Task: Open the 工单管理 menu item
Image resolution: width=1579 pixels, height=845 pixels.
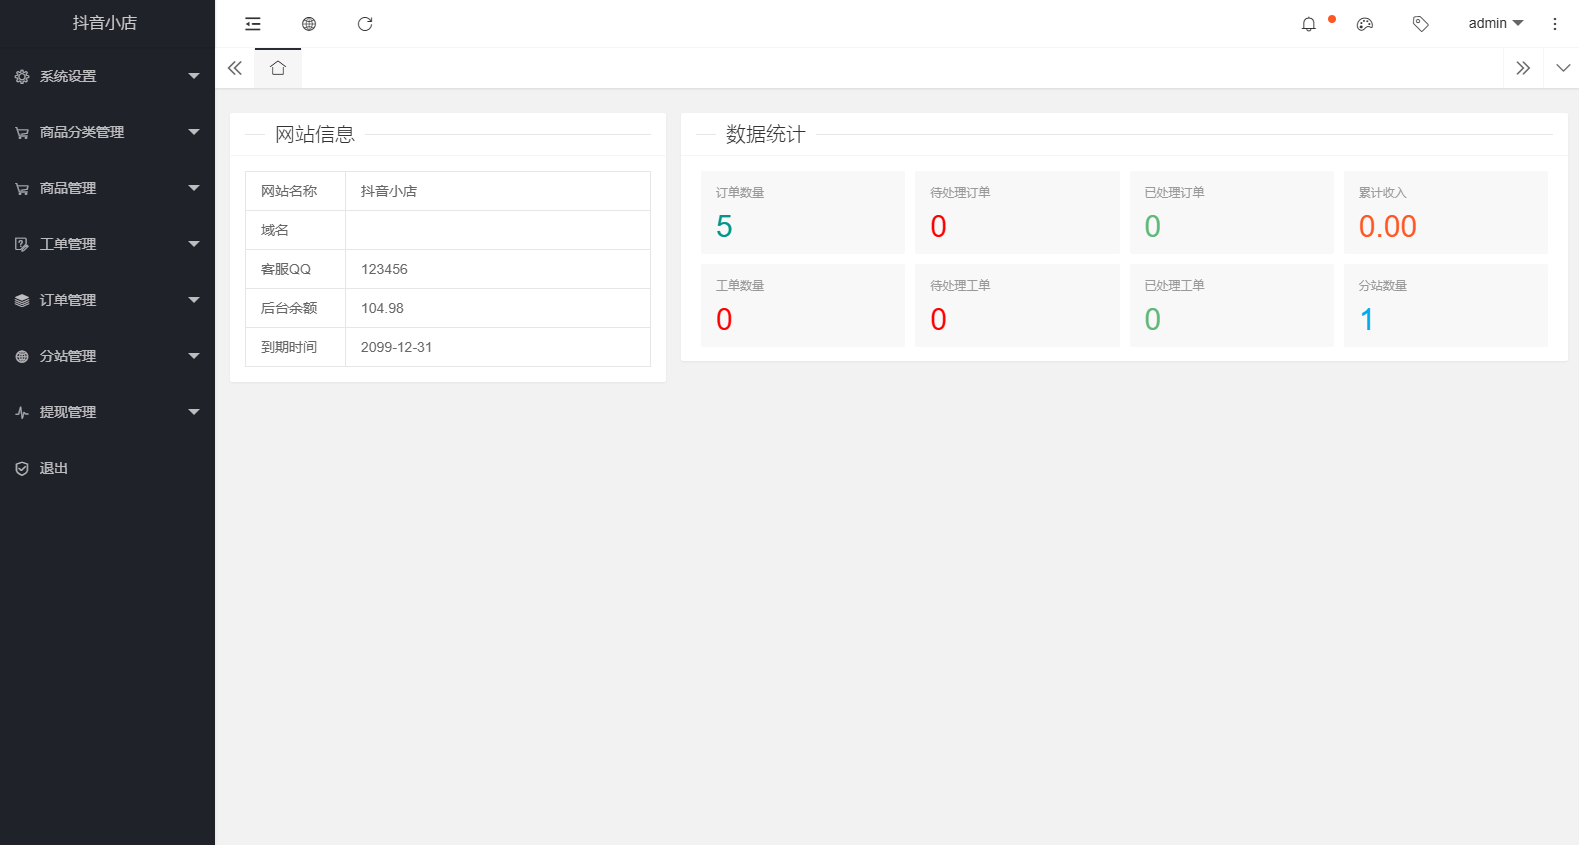Action: click(x=107, y=244)
